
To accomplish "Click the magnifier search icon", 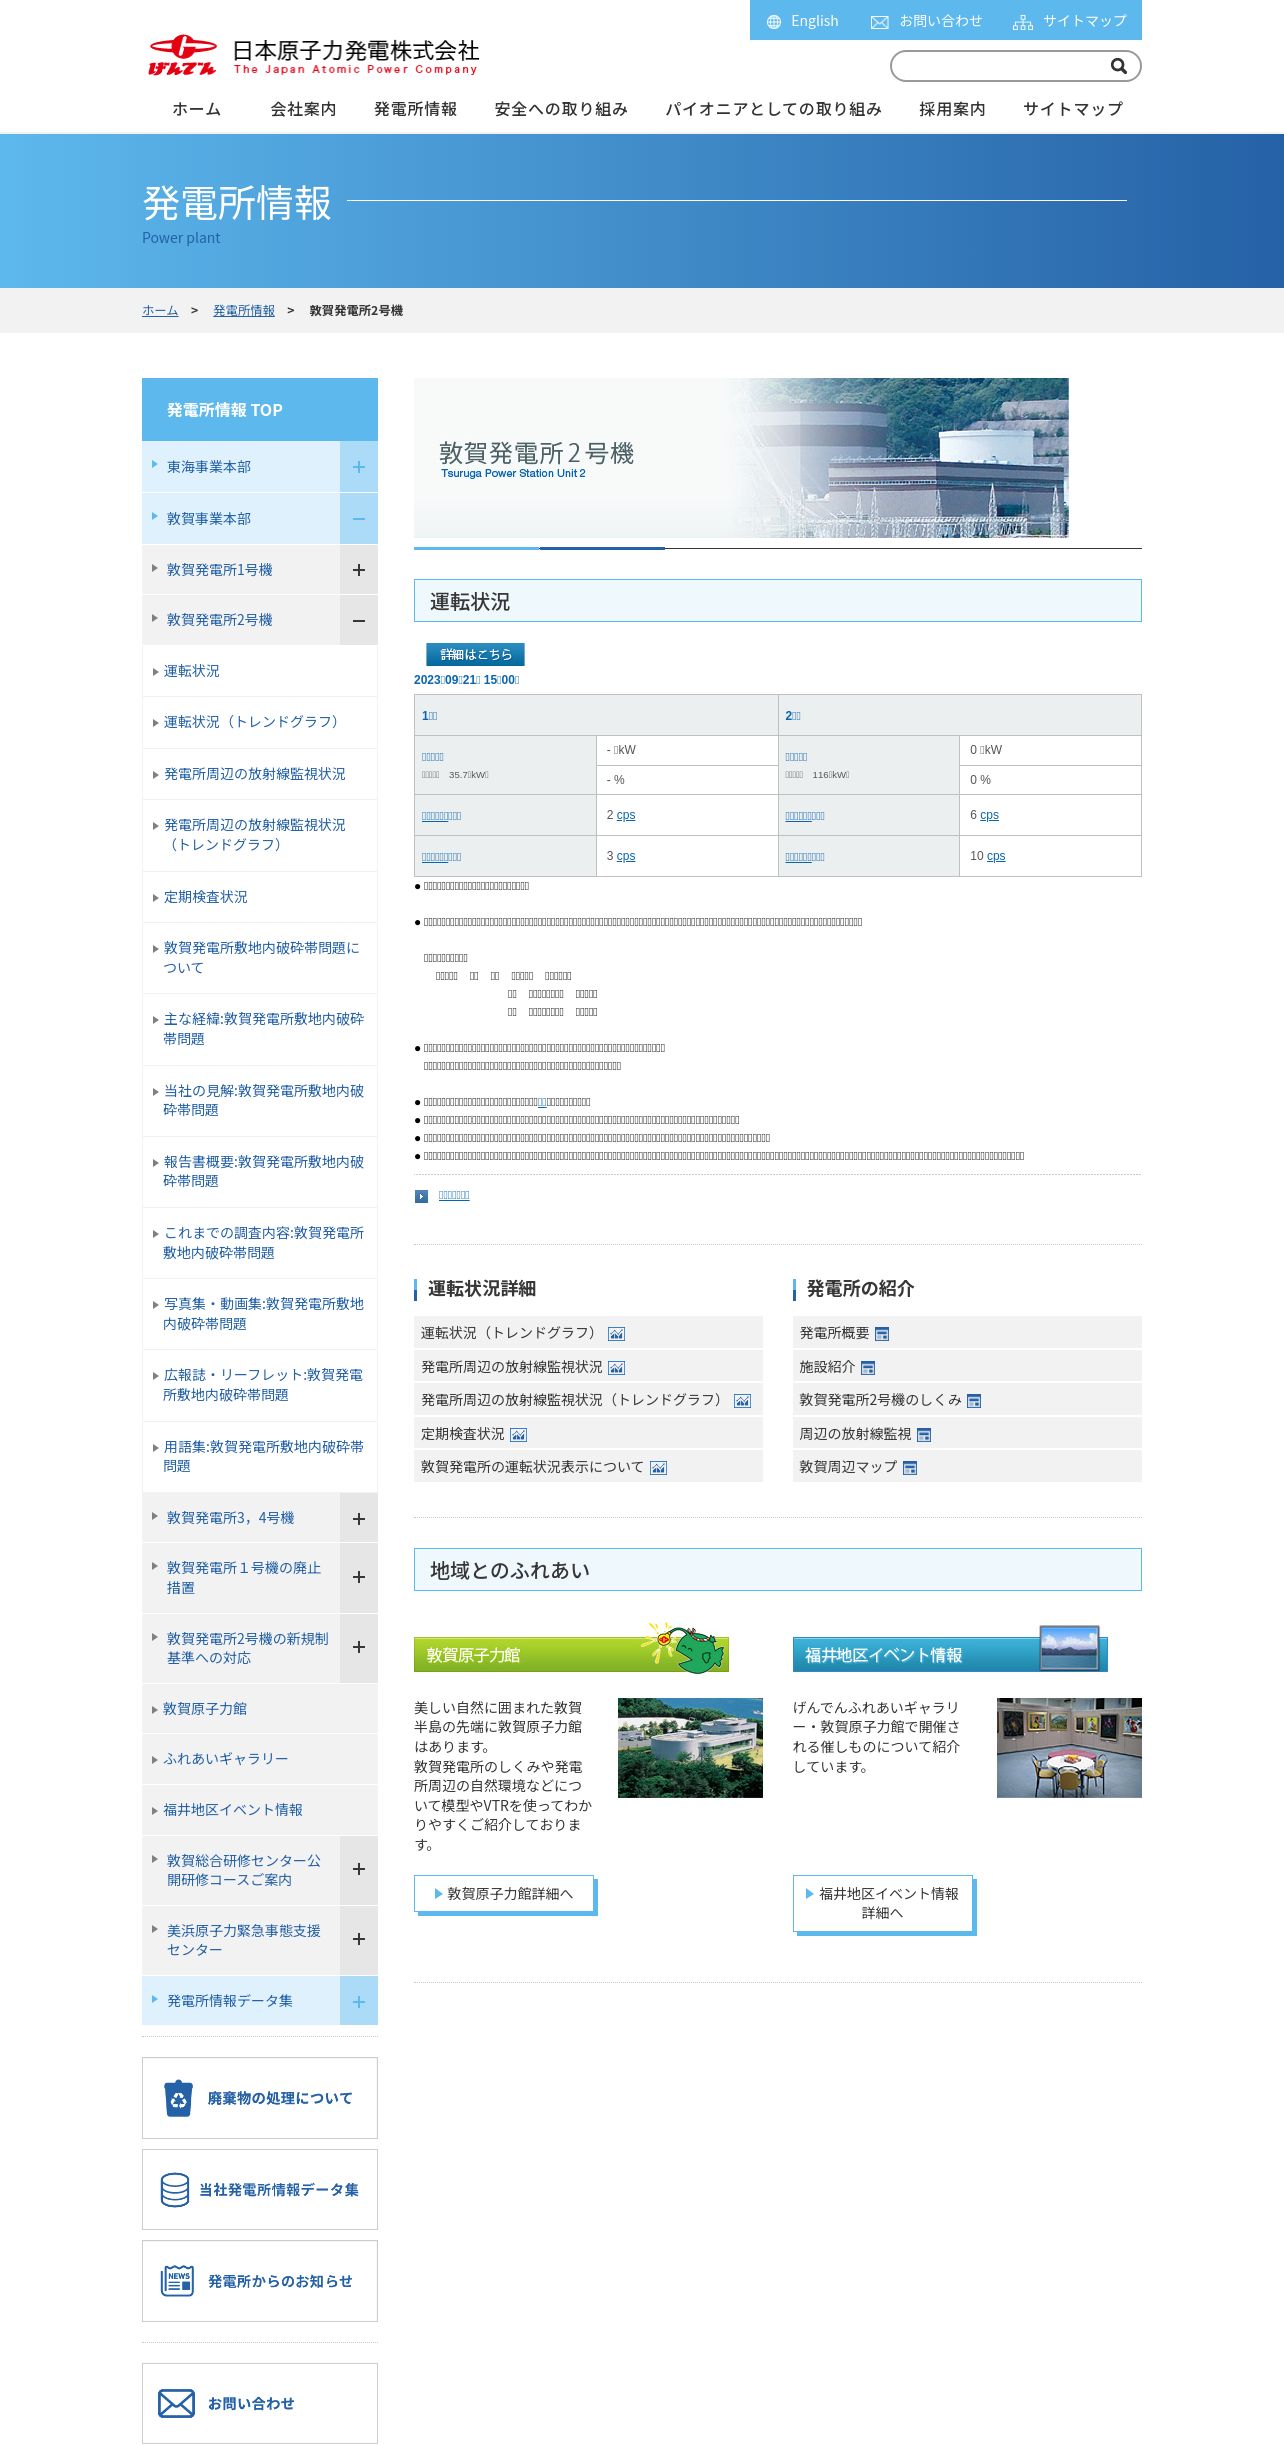I will 1119,66.
